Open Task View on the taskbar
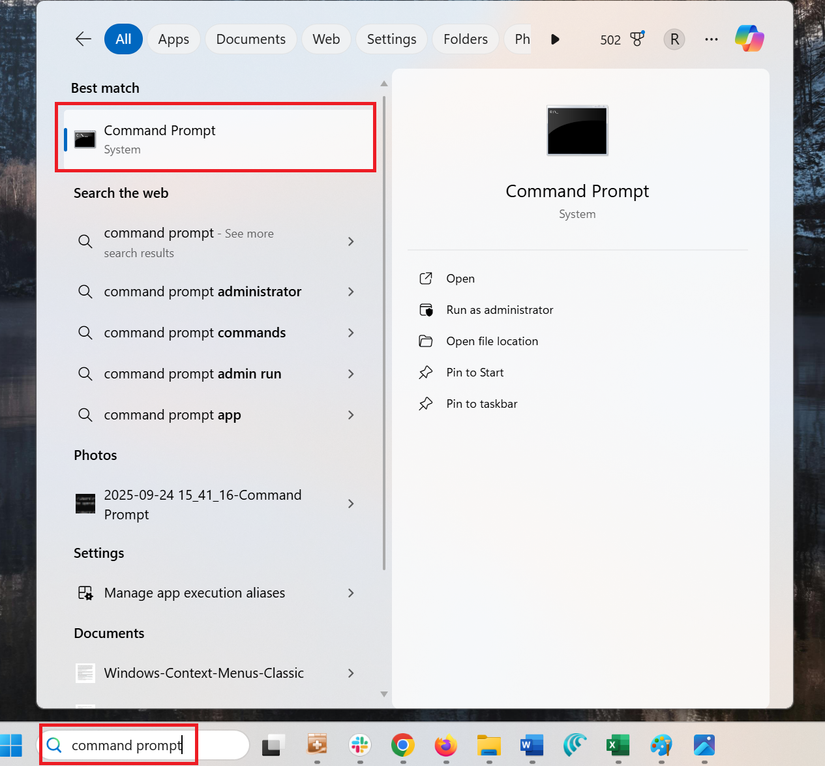Image resolution: width=825 pixels, height=766 pixels. (273, 745)
